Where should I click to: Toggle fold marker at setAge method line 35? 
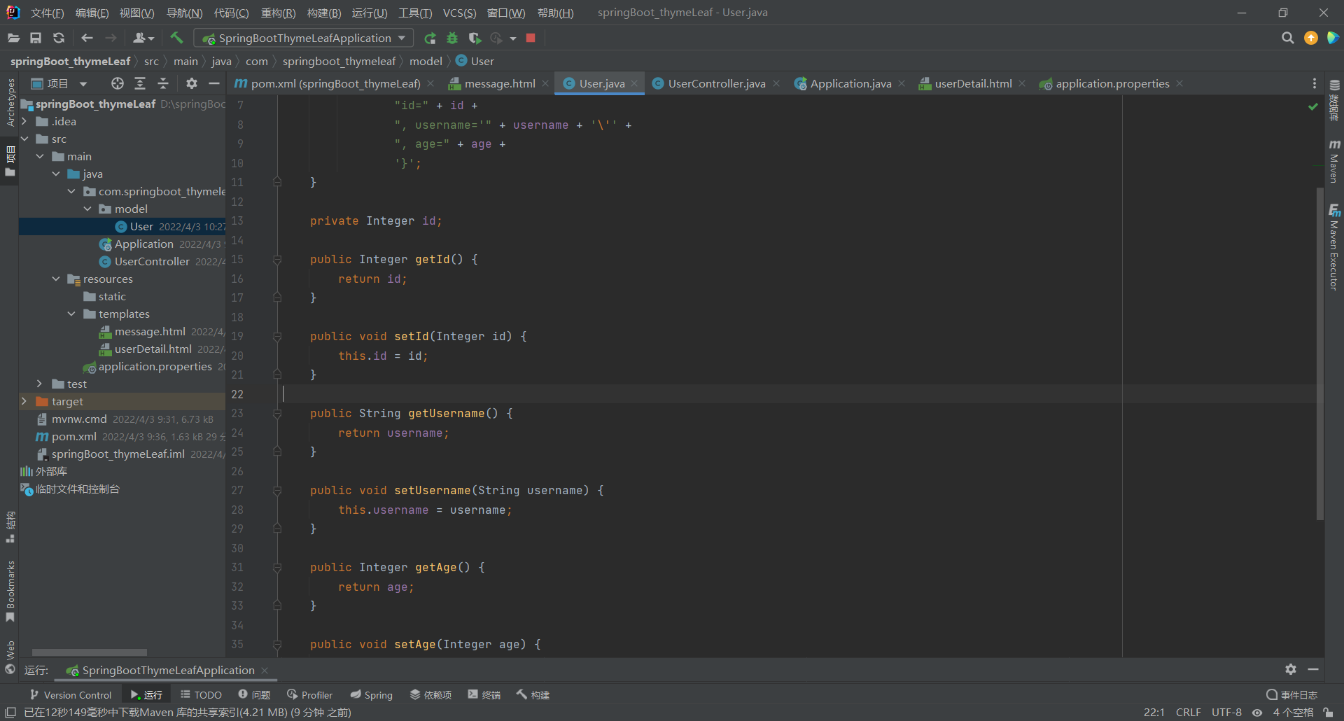277,644
